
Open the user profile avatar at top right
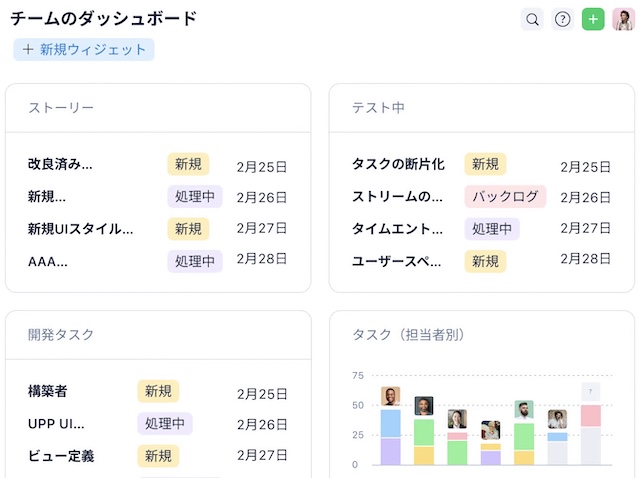(x=623, y=19)
